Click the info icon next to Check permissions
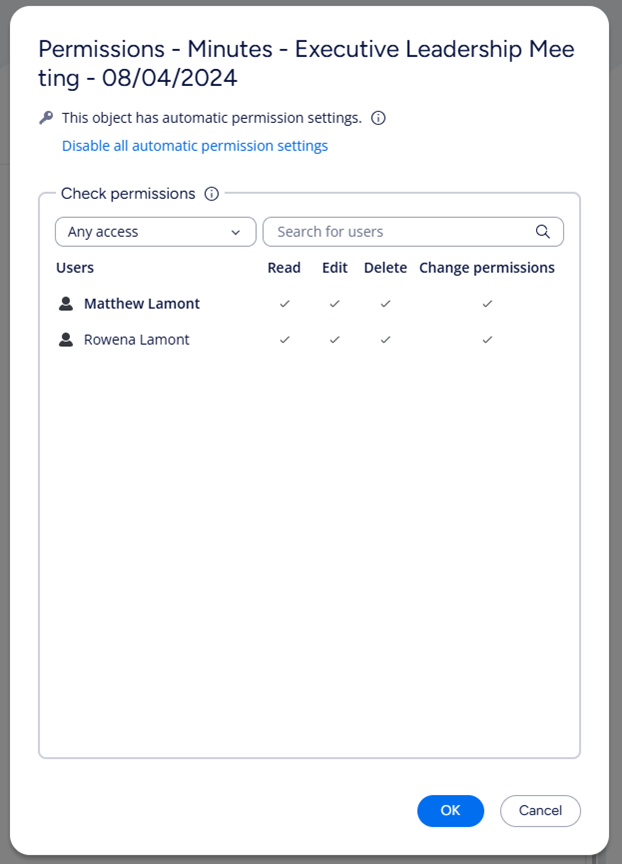622x864 pixels. pyautogui.click(x=212, y=194)
